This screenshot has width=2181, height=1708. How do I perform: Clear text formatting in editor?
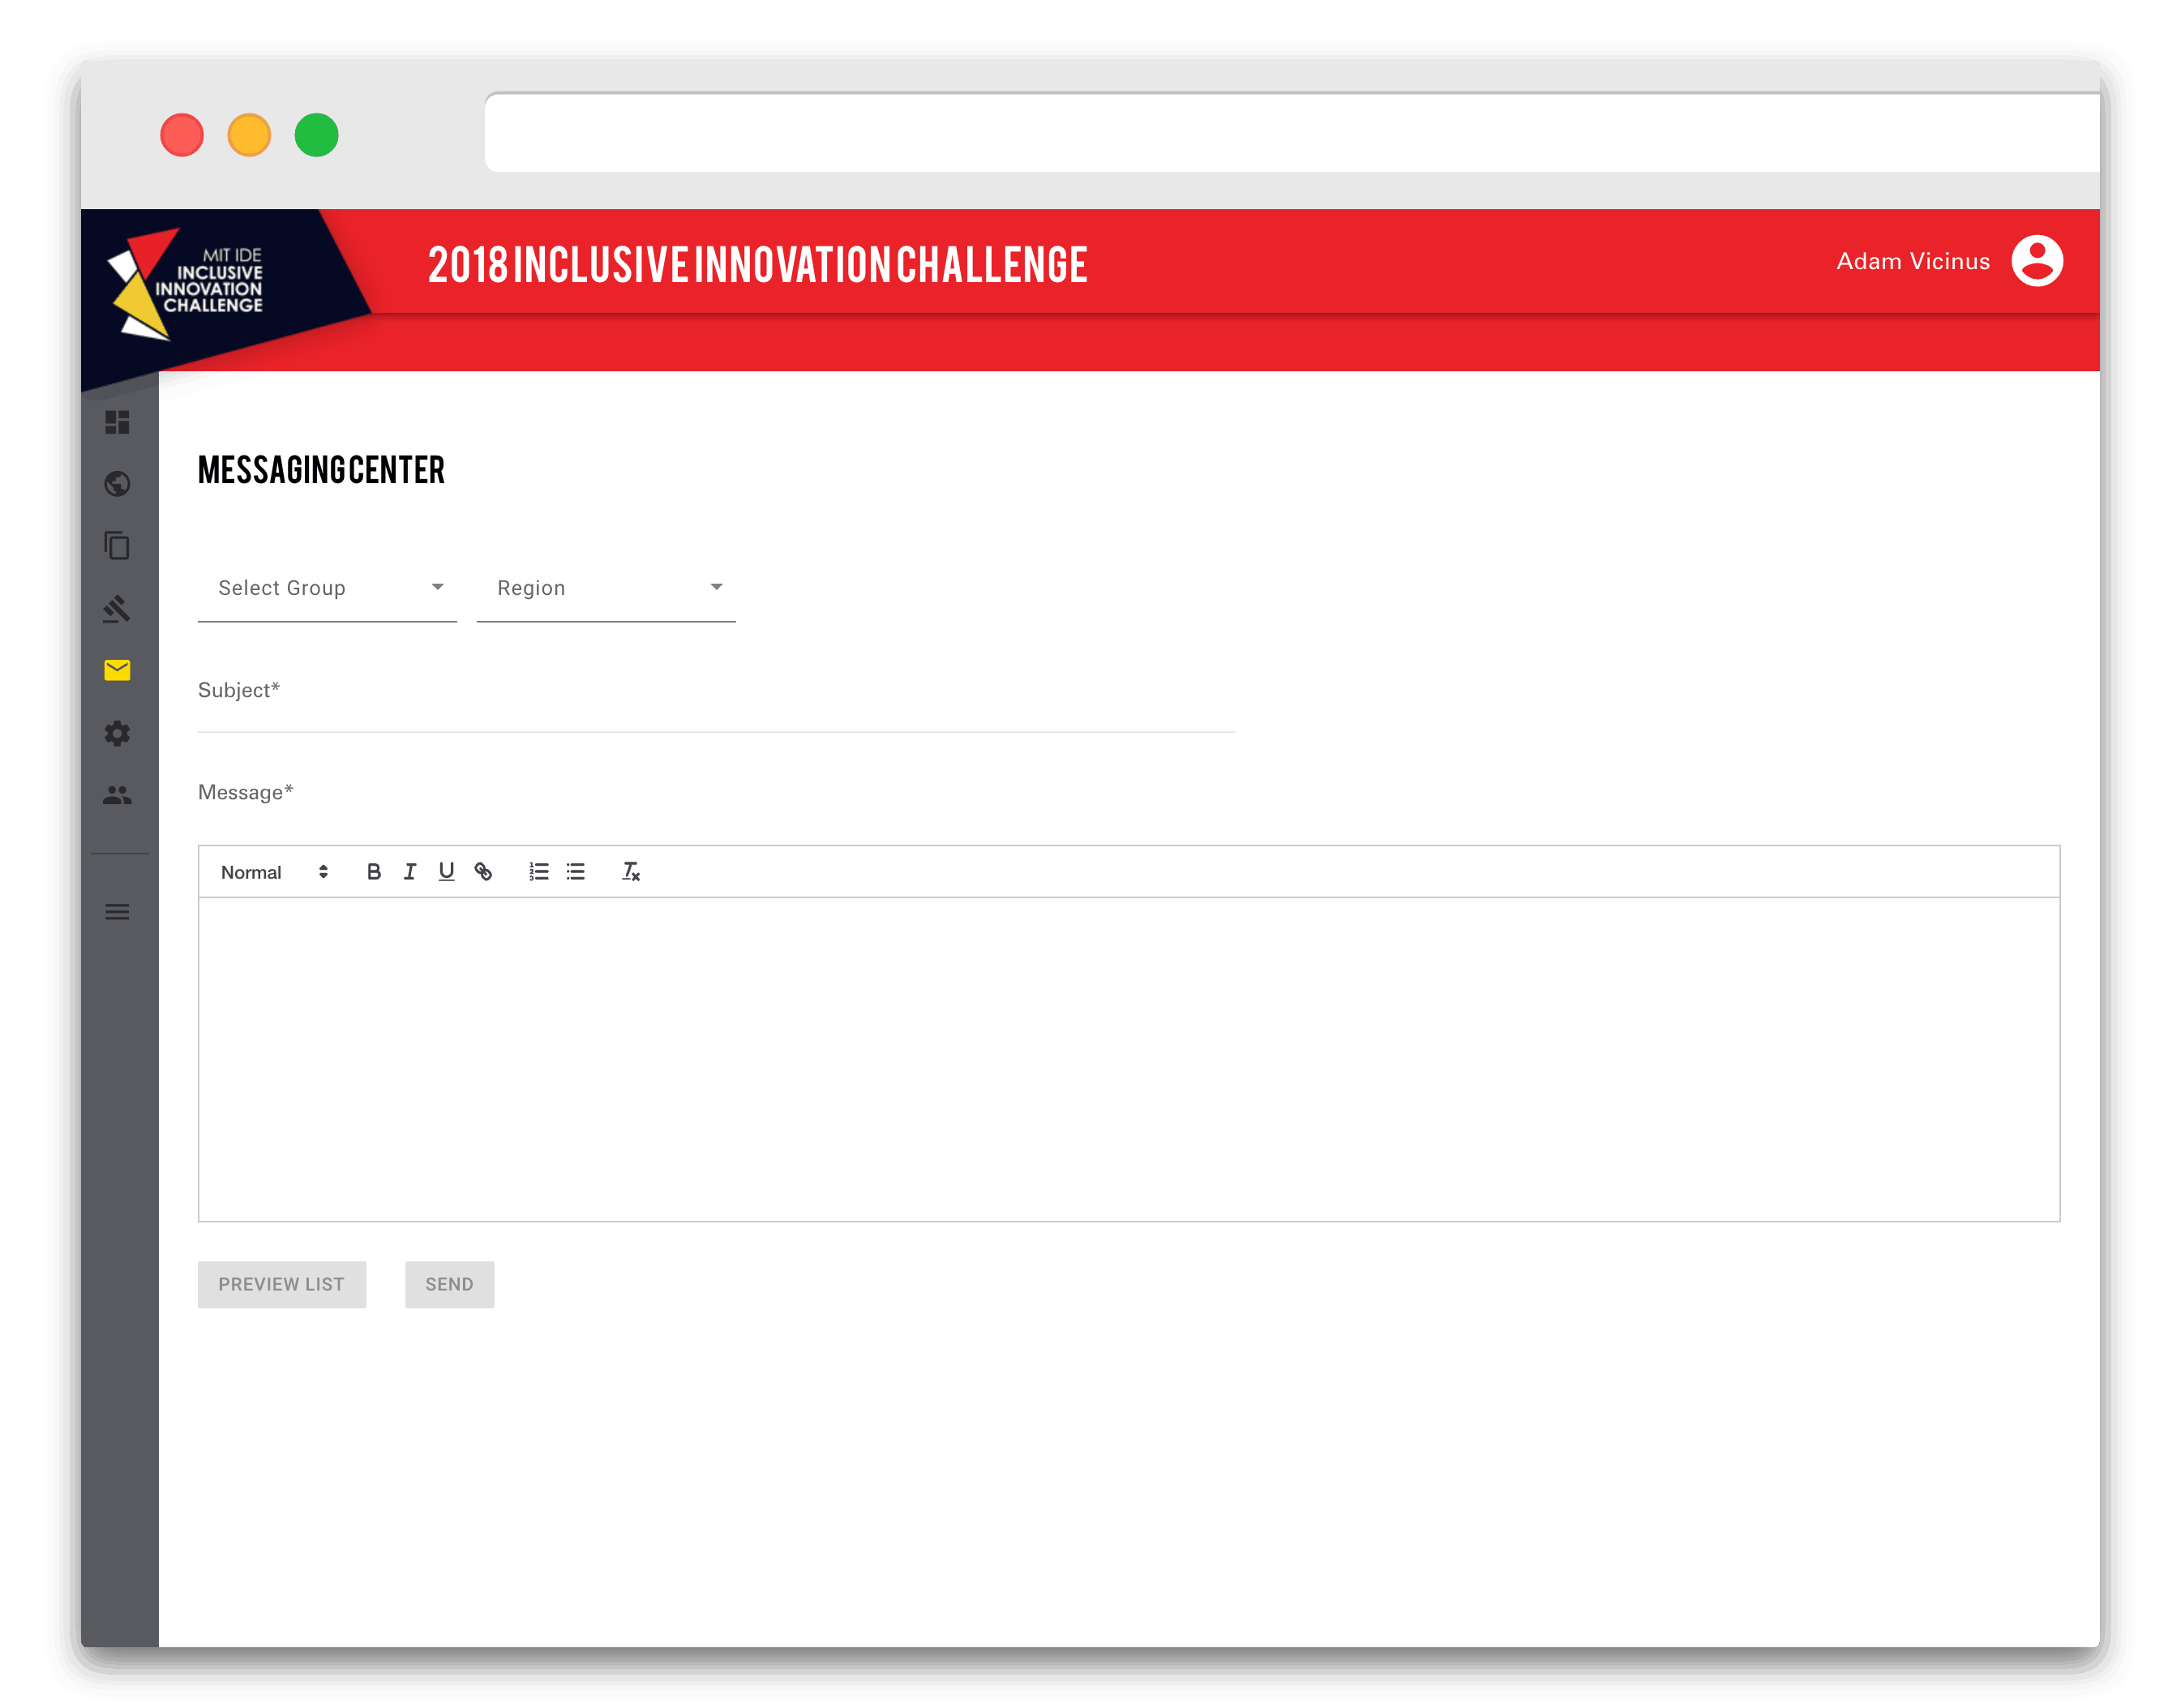[631, 872]
